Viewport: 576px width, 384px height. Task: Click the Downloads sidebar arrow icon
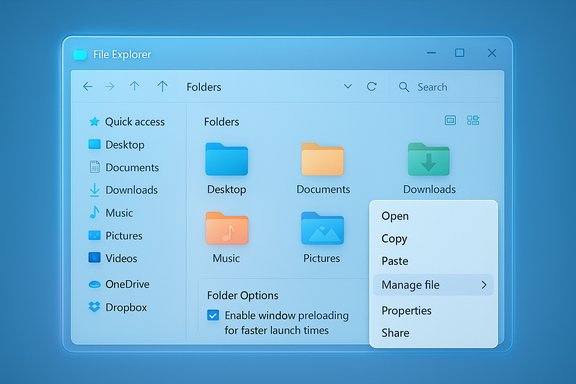(x=94, y=190)
